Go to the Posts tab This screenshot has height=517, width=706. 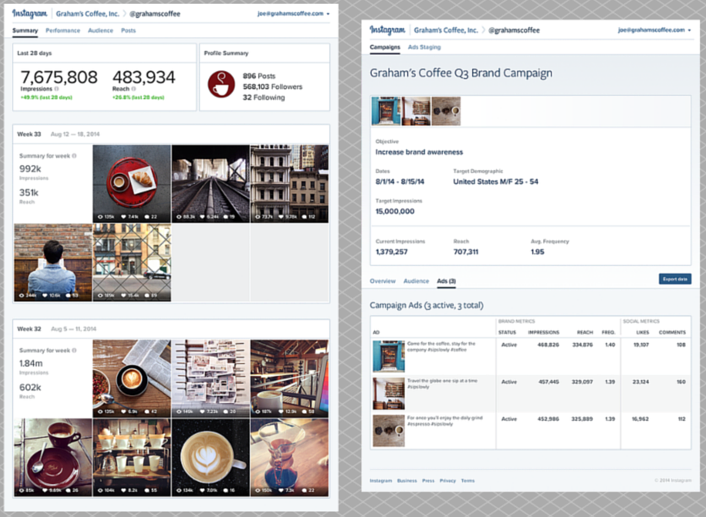[x=128, y=31]
